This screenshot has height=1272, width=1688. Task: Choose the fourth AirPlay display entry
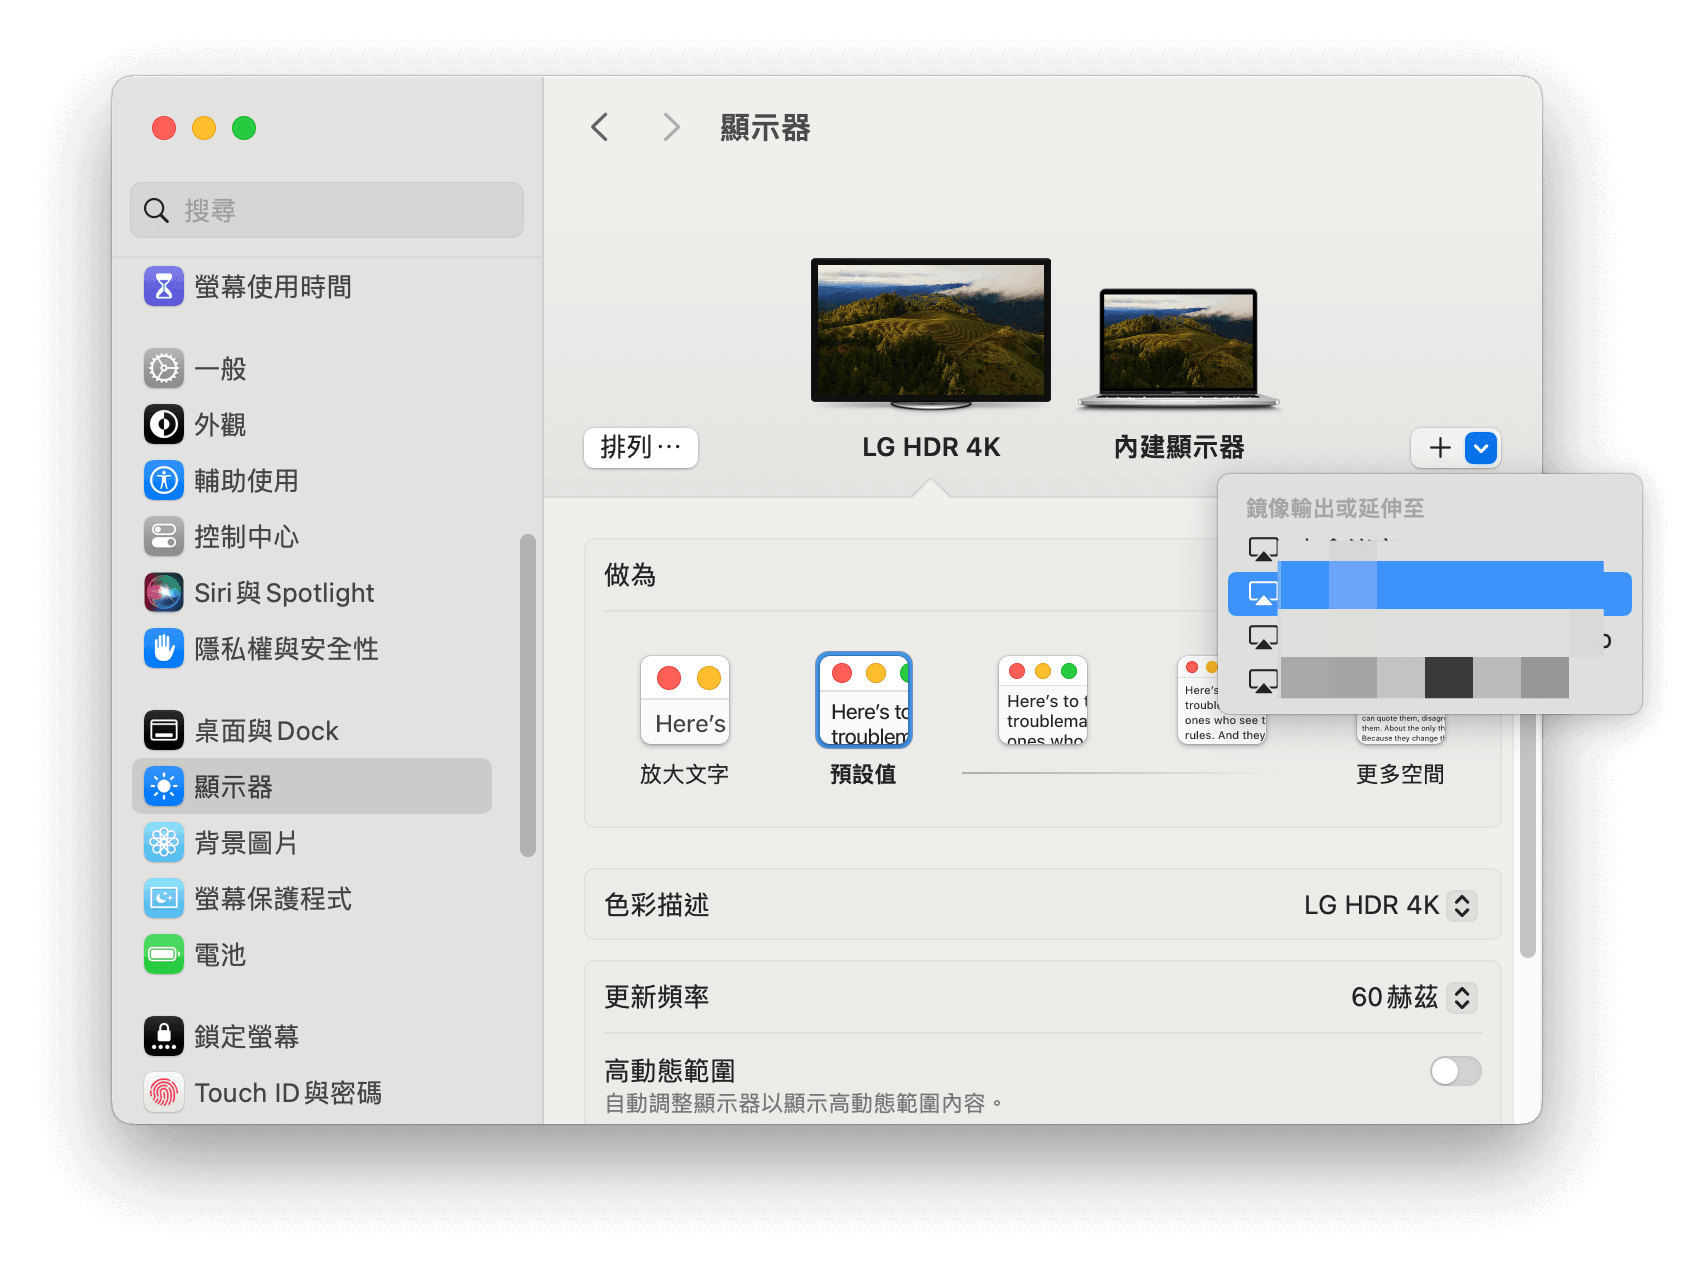(1430, 682)
